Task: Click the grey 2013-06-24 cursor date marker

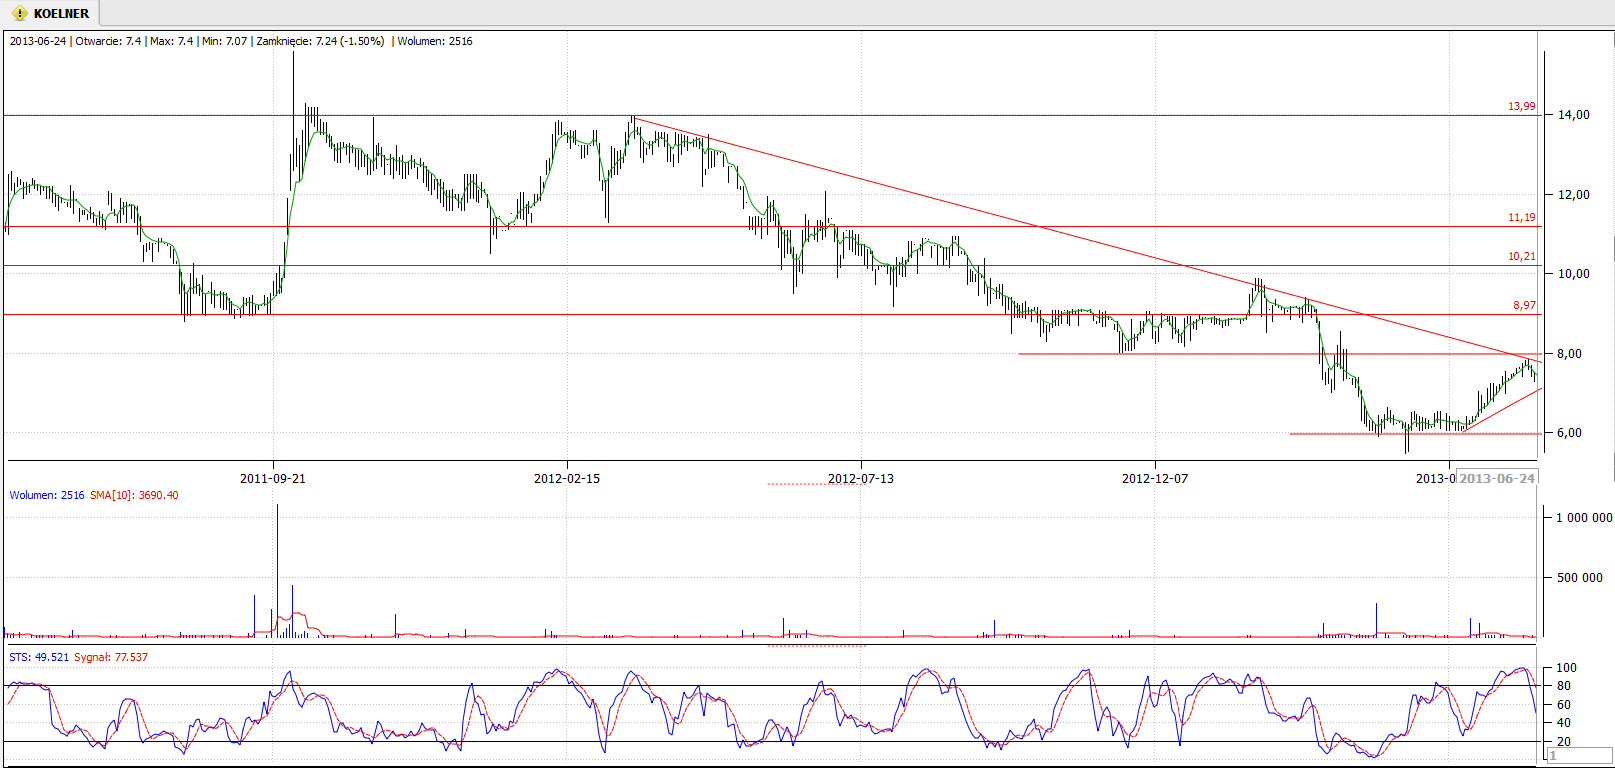Action: tap(1497, 478)
